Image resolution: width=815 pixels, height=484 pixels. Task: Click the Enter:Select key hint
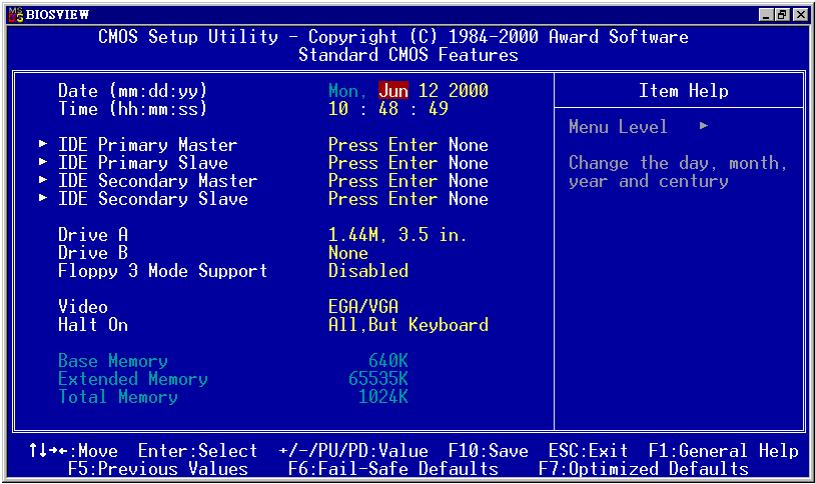coord(198,451)
